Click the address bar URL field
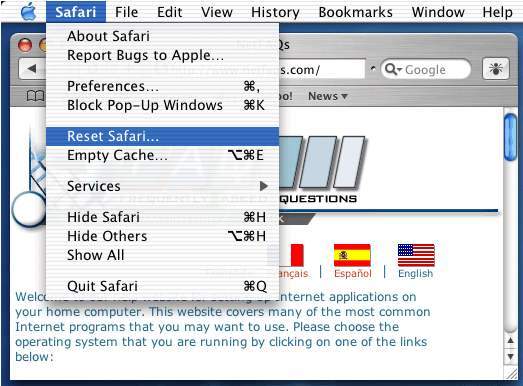 pos(322,69)
